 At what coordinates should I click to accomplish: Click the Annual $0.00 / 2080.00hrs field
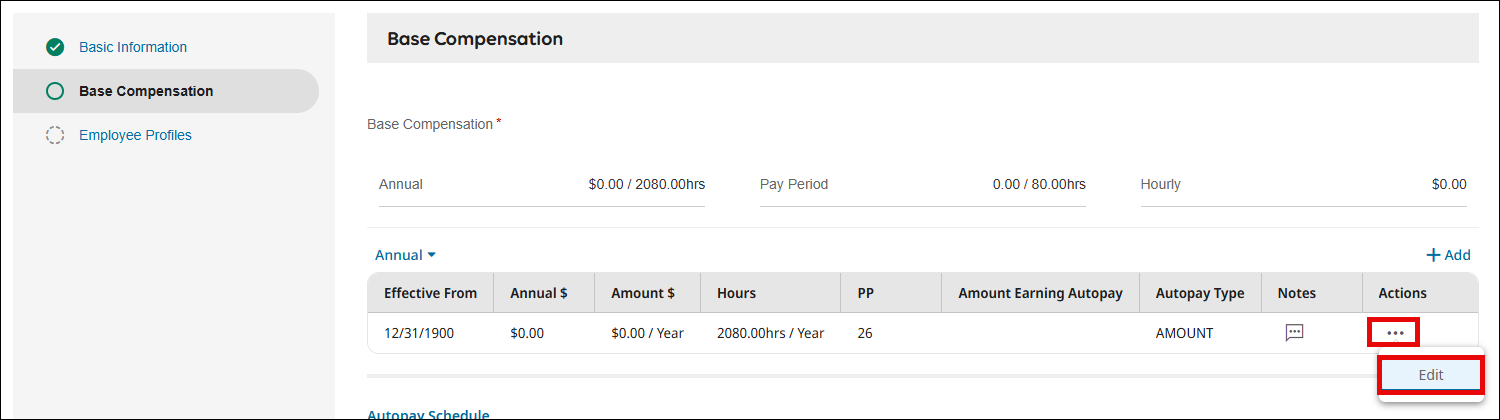point(542,185)
